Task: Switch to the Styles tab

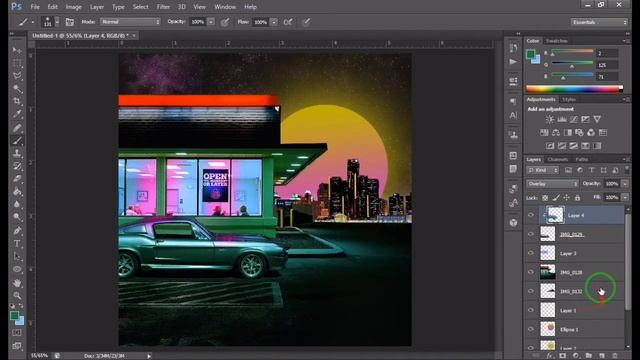Action: [569, 100]
